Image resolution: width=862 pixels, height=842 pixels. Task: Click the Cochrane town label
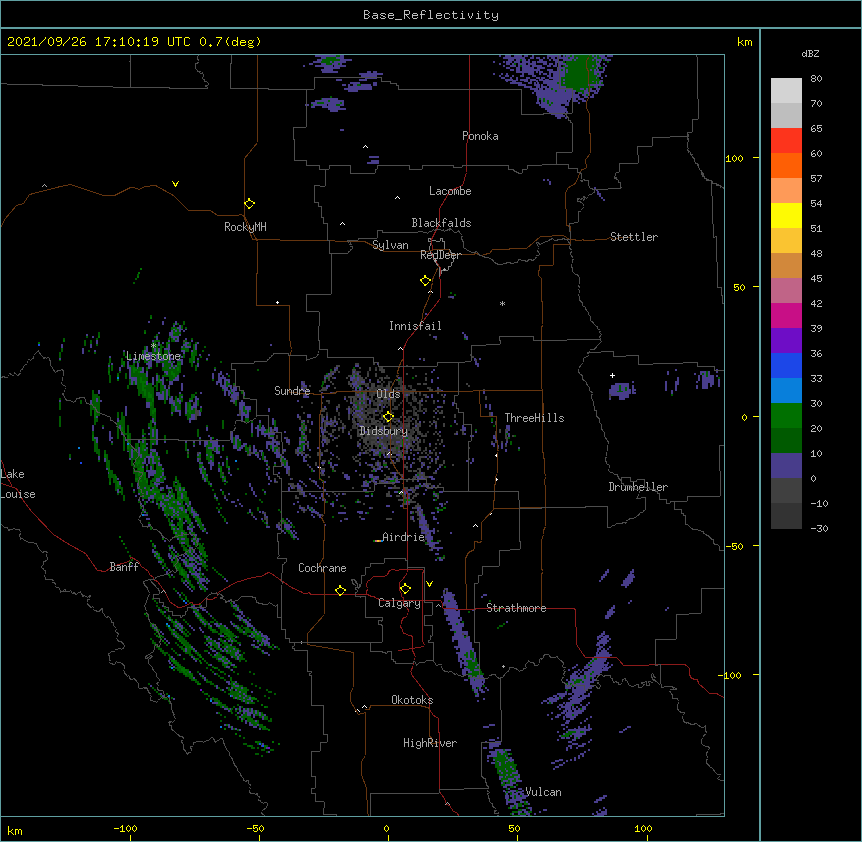tap(322, 568)
